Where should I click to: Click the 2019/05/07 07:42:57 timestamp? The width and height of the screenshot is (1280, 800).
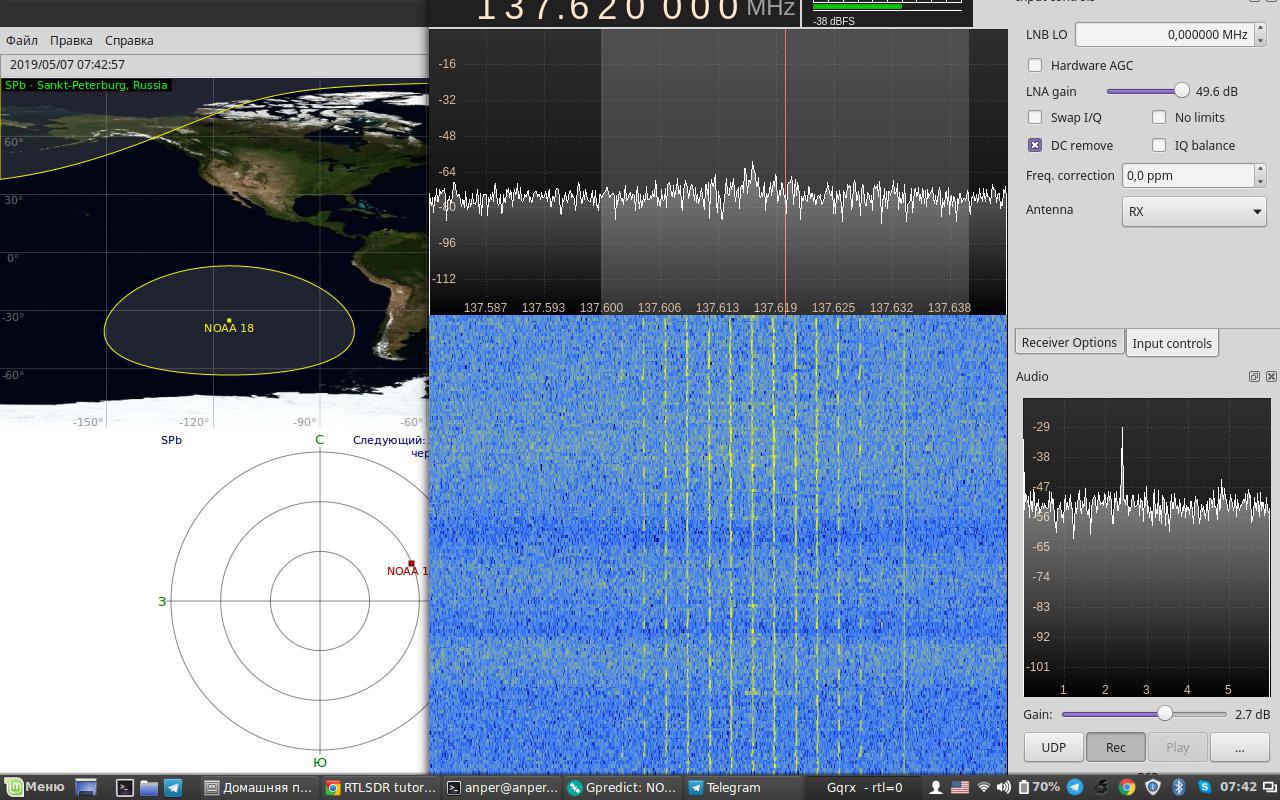pos(67,64)
